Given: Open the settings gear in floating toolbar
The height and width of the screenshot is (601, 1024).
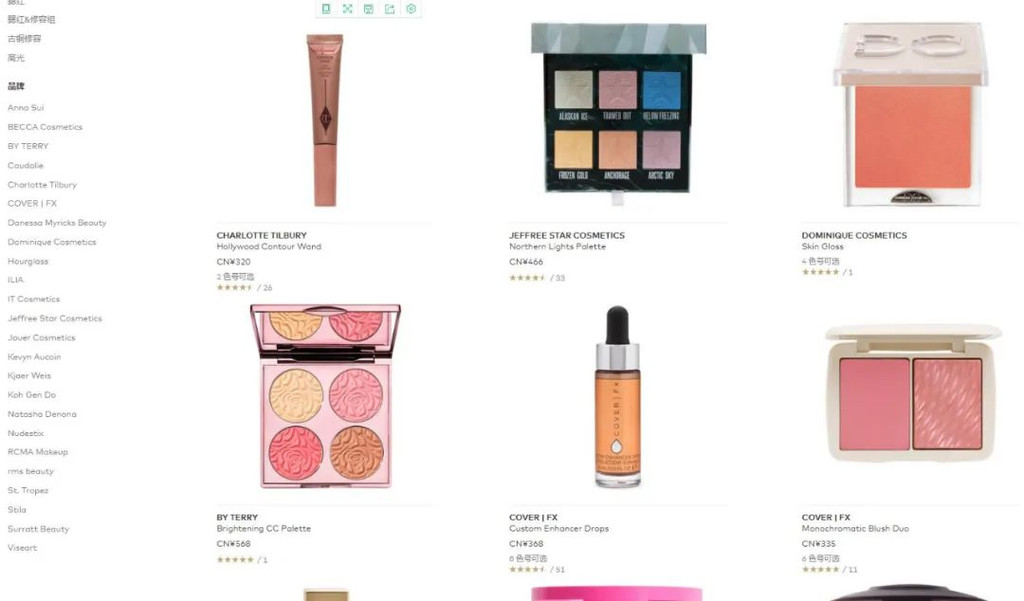Looking at the screenshot, I should [411, 8].
